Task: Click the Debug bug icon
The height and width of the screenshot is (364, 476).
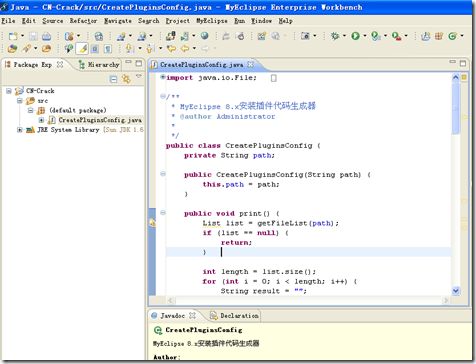Action: click(x=335, y=36)
